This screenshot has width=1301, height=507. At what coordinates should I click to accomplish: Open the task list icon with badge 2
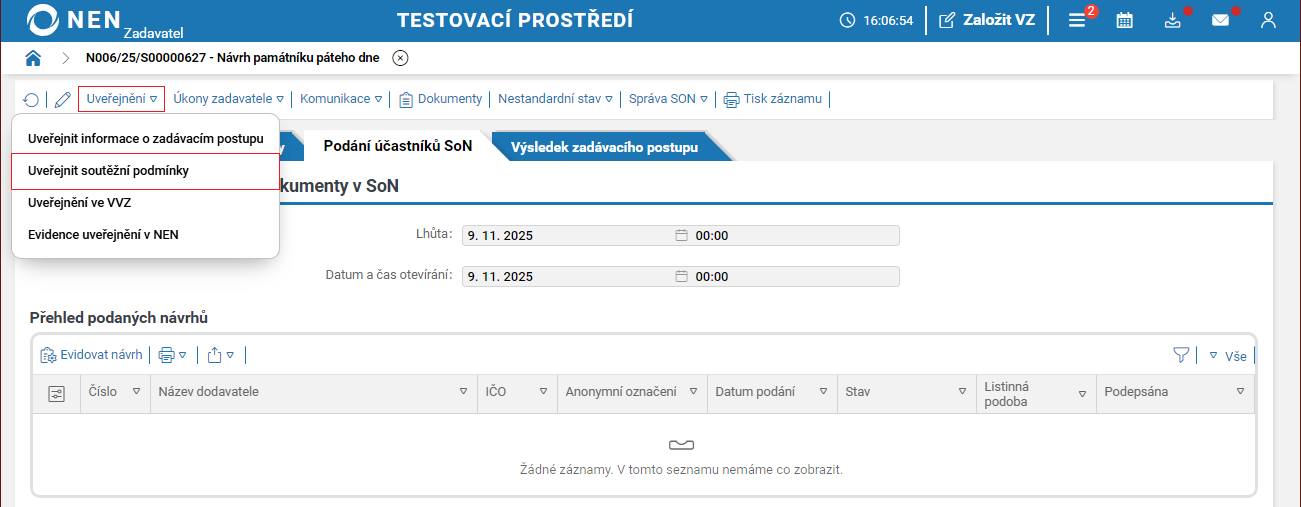pos(1078,20)
